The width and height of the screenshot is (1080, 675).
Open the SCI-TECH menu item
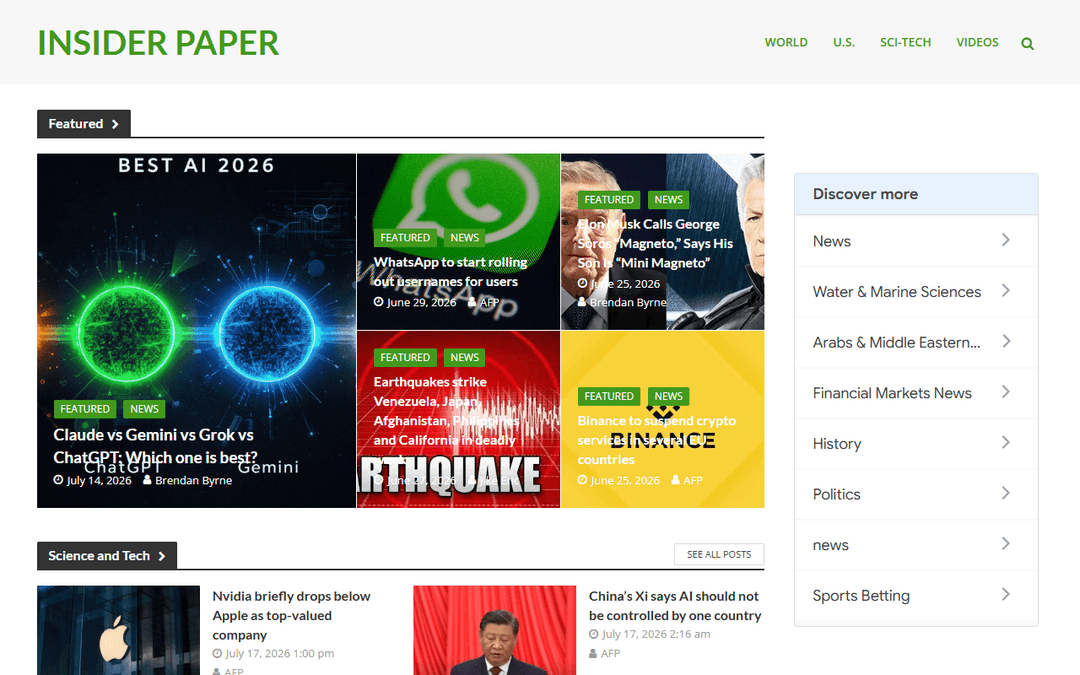click(905, 42)
